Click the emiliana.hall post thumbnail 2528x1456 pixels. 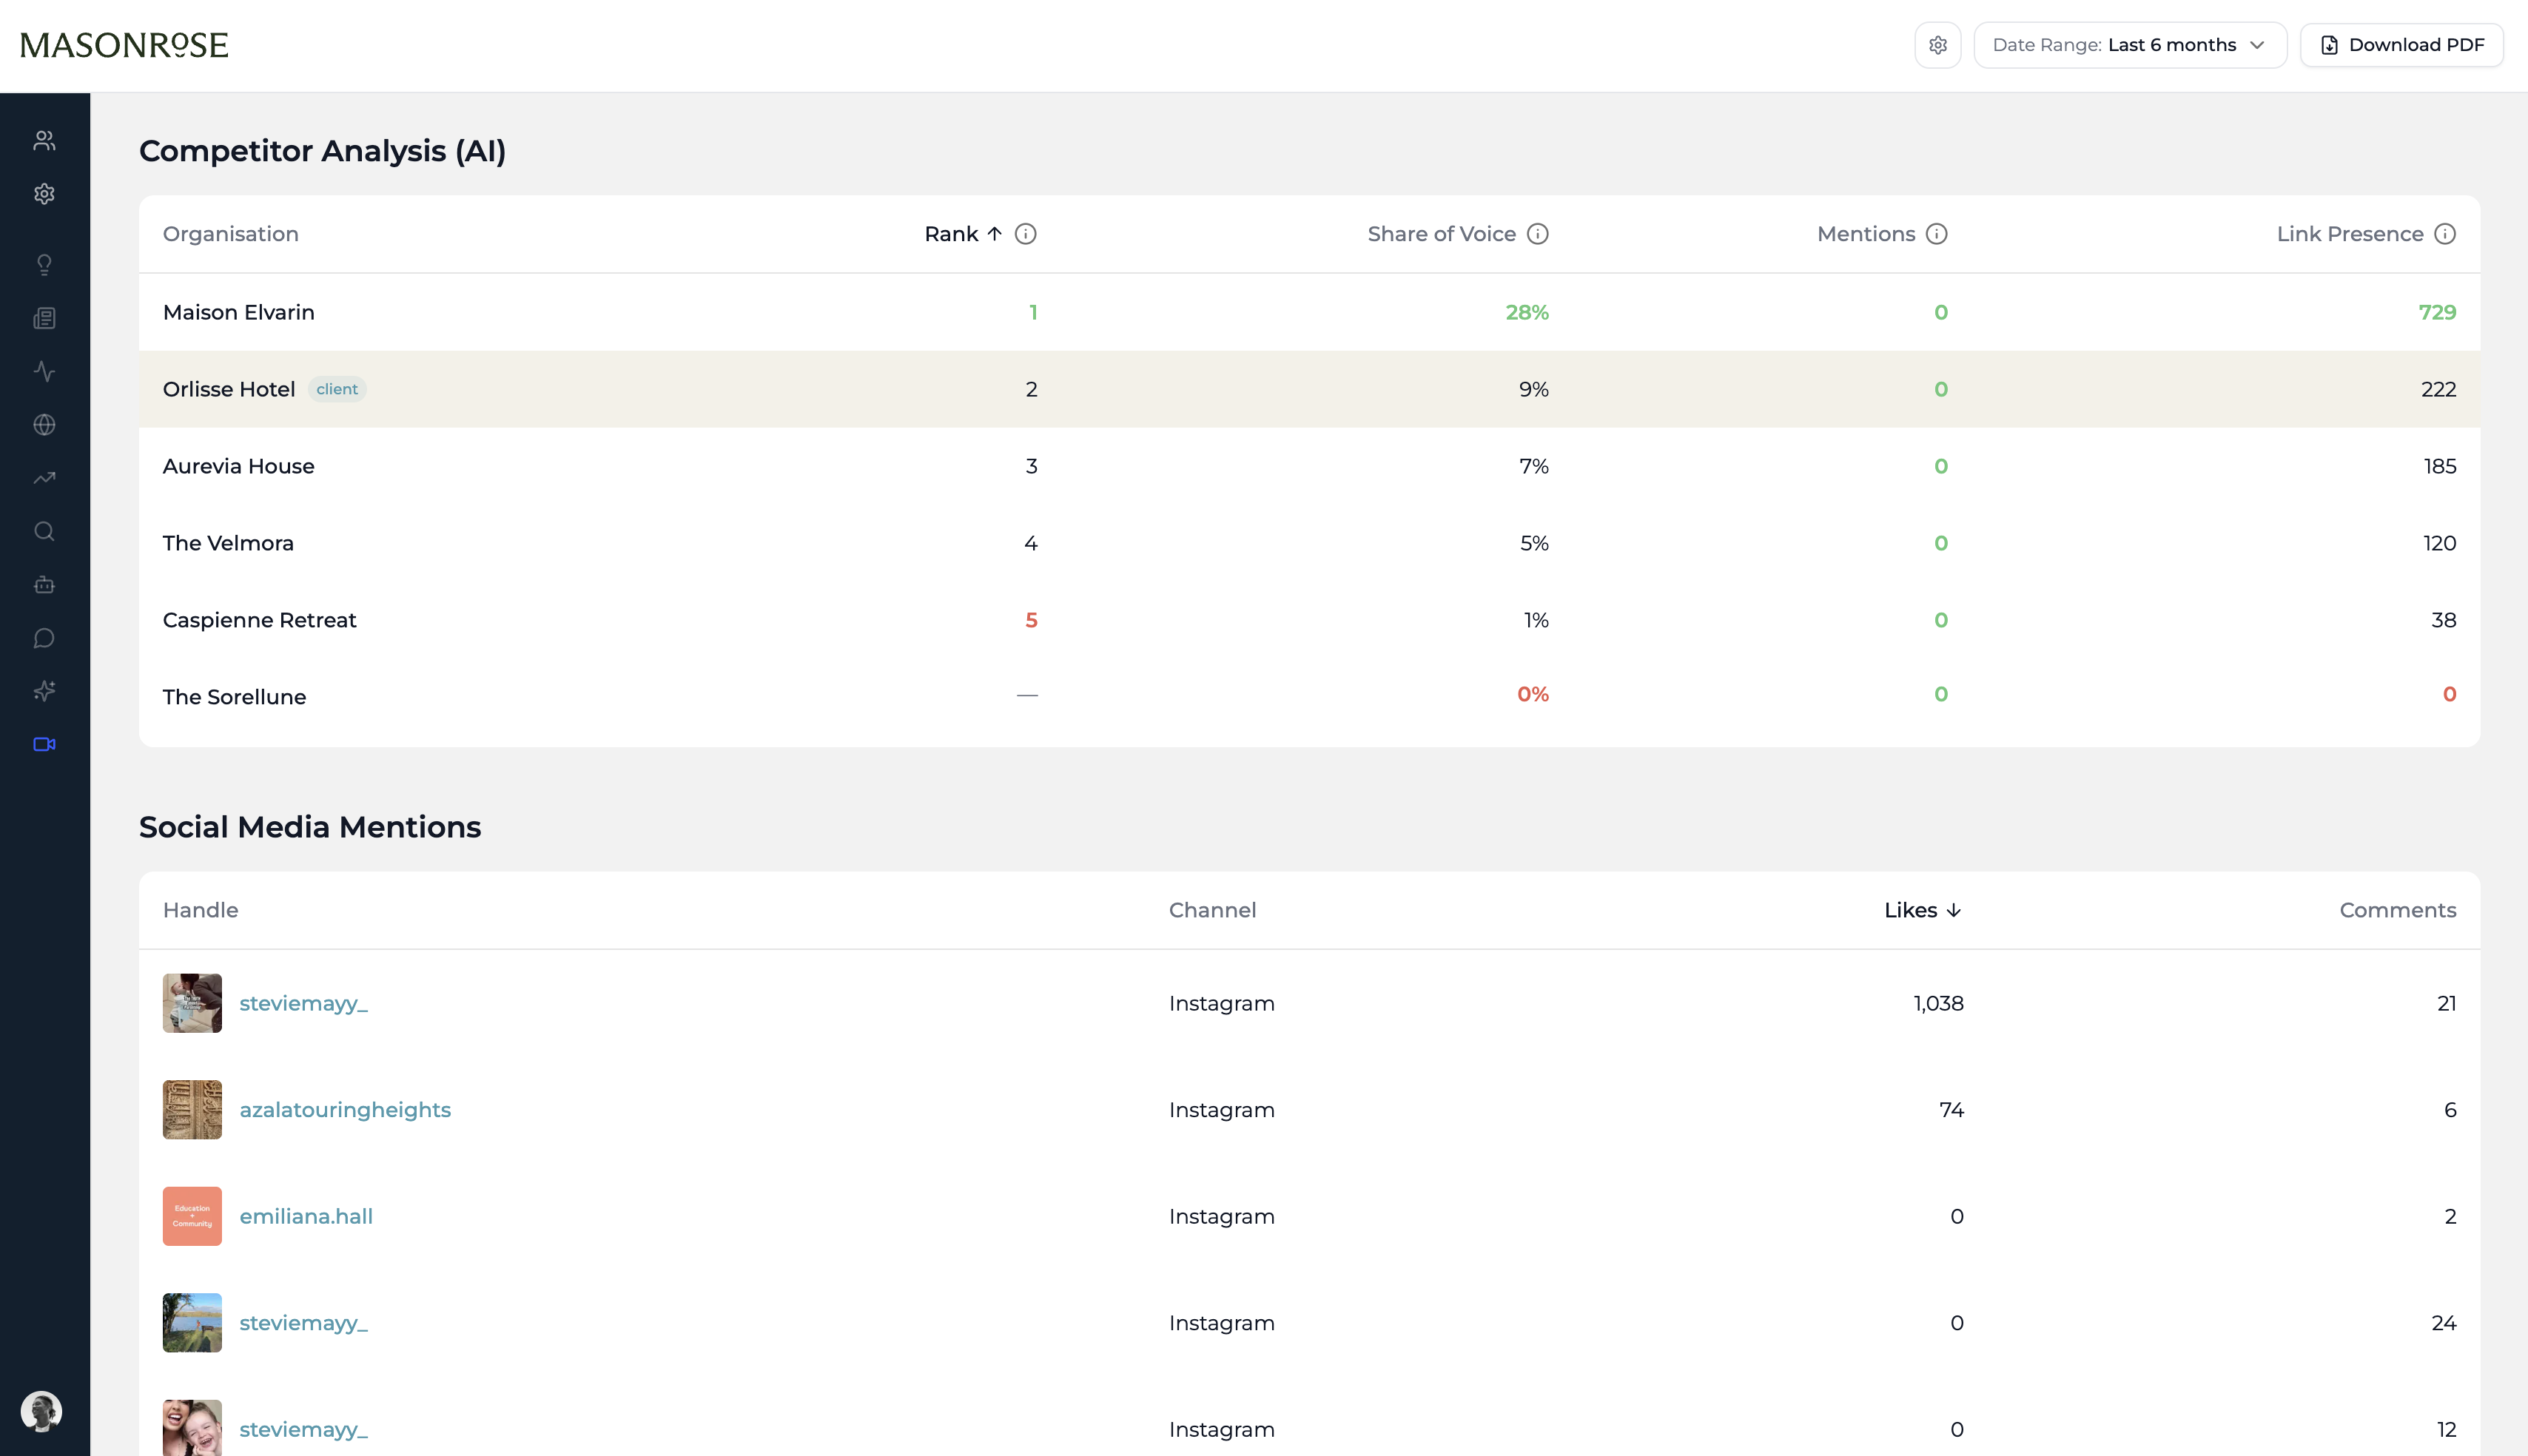(x=192, y=1216)
